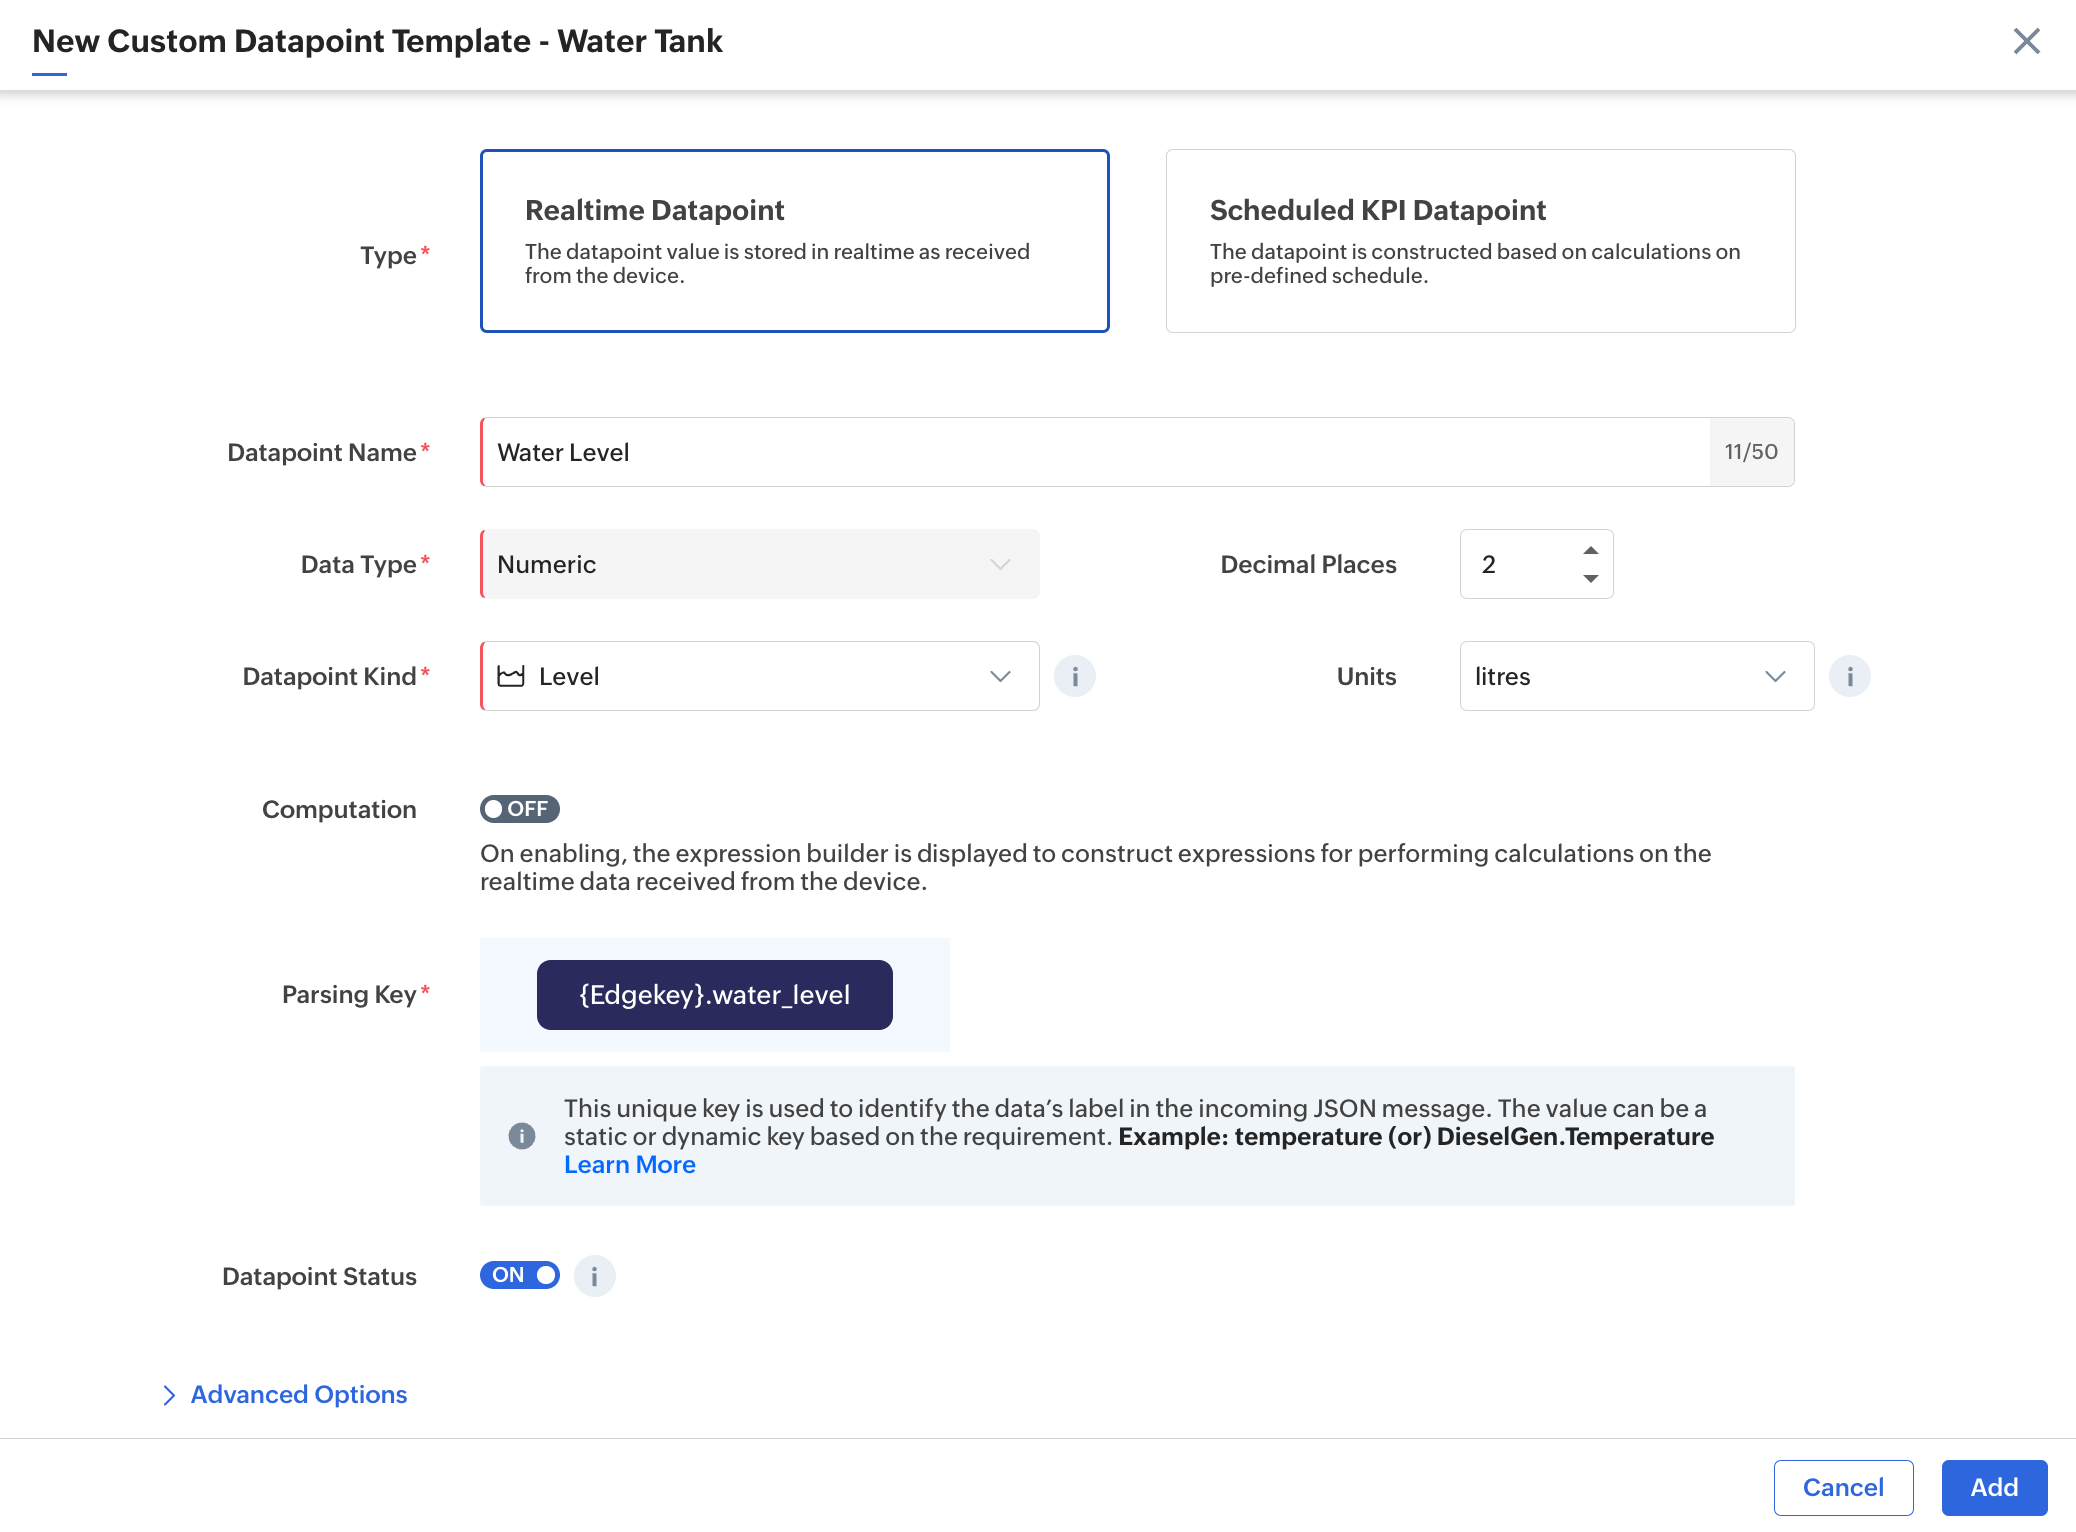Turn off the Datapoint Status toggle
Viewport: 2076px width, 1532px height.
[x=519, y=1275]
